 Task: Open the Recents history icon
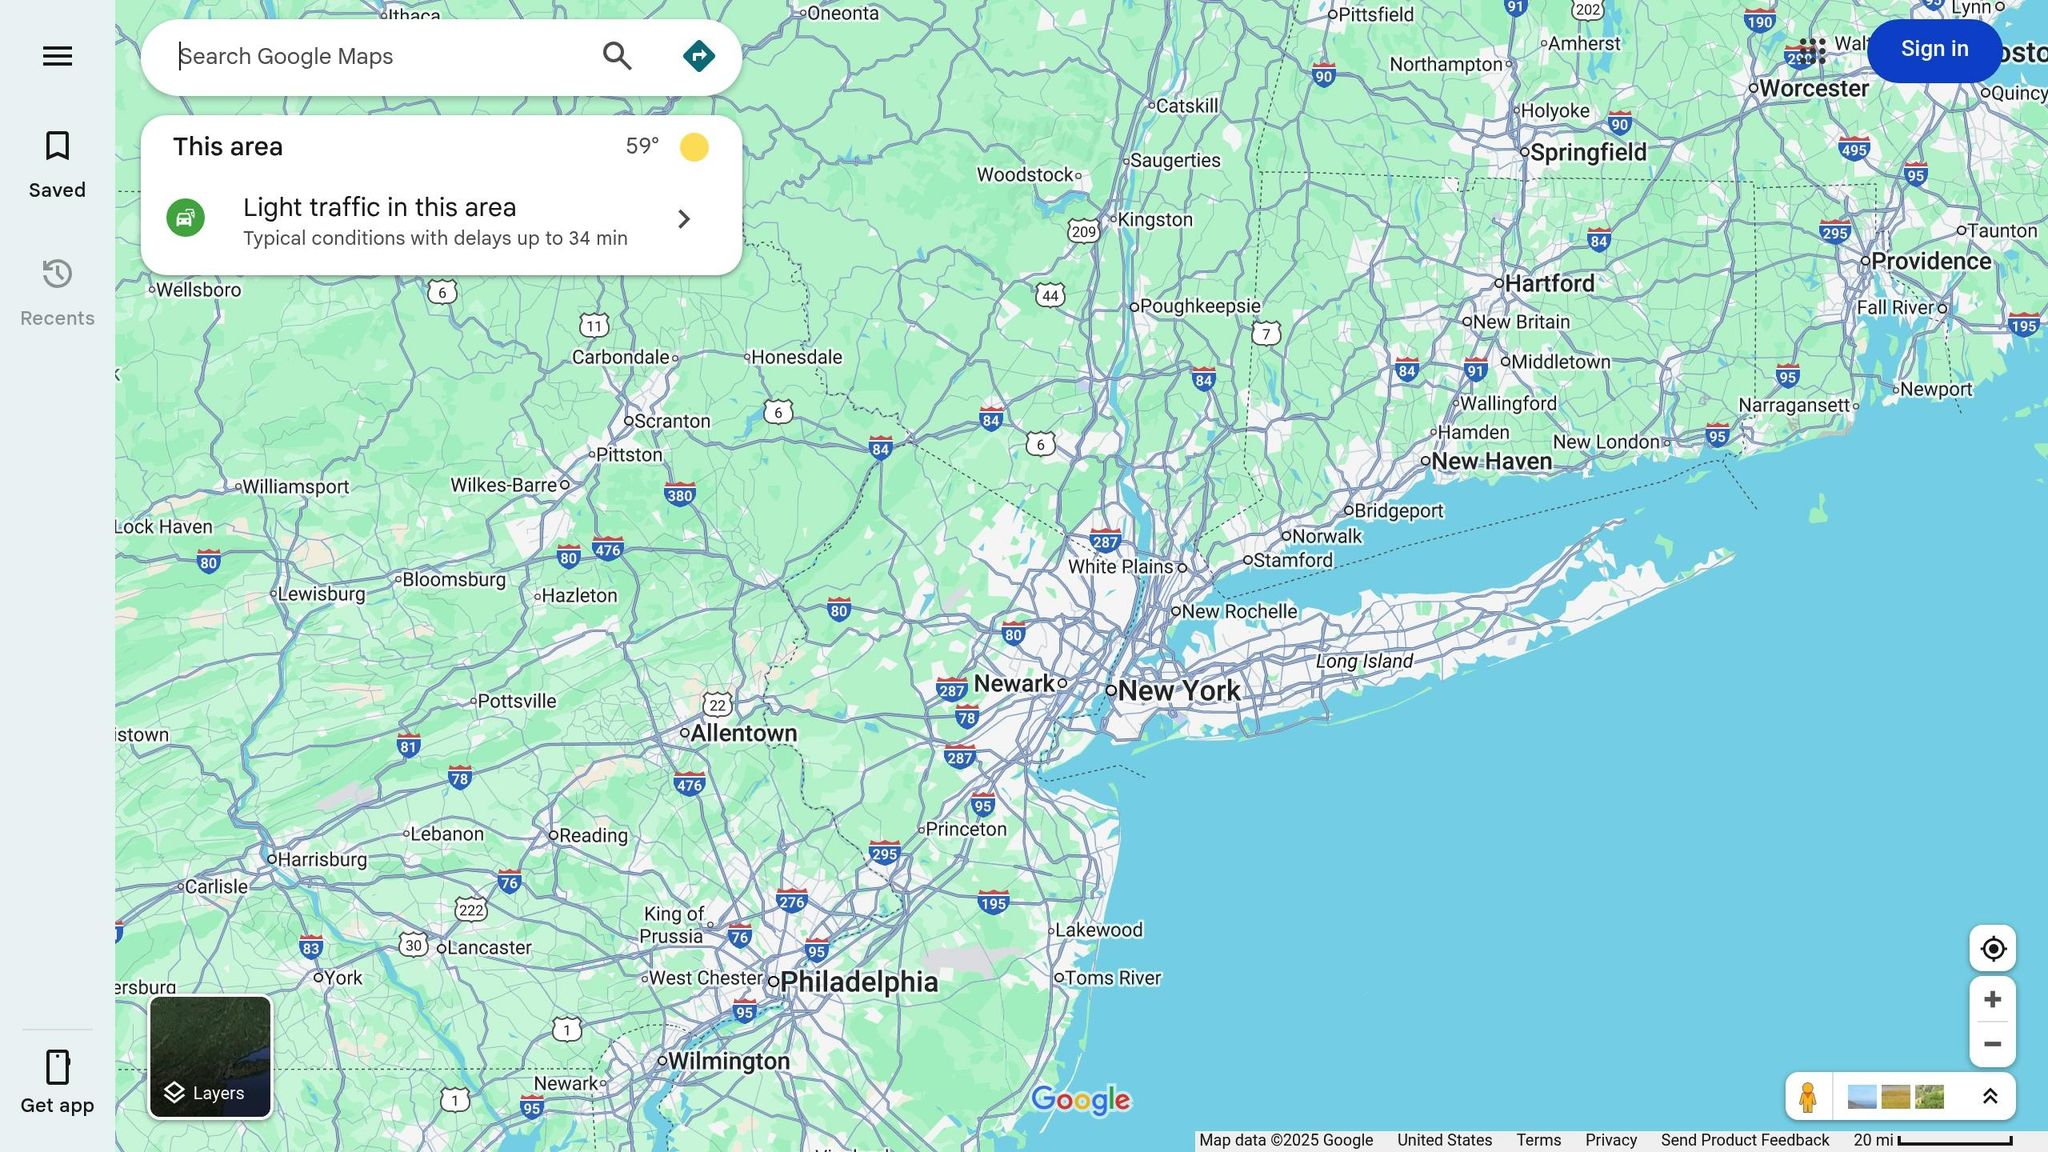point(56,274)
